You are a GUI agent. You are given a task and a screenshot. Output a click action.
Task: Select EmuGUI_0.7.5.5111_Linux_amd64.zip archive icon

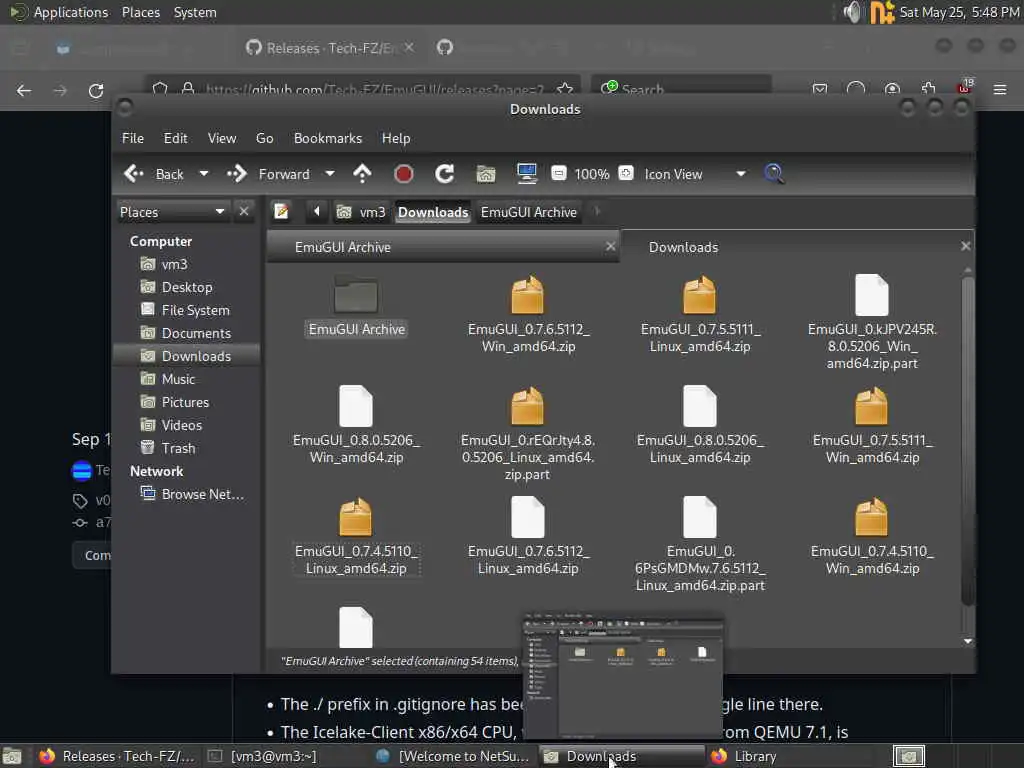click(699, 295)
